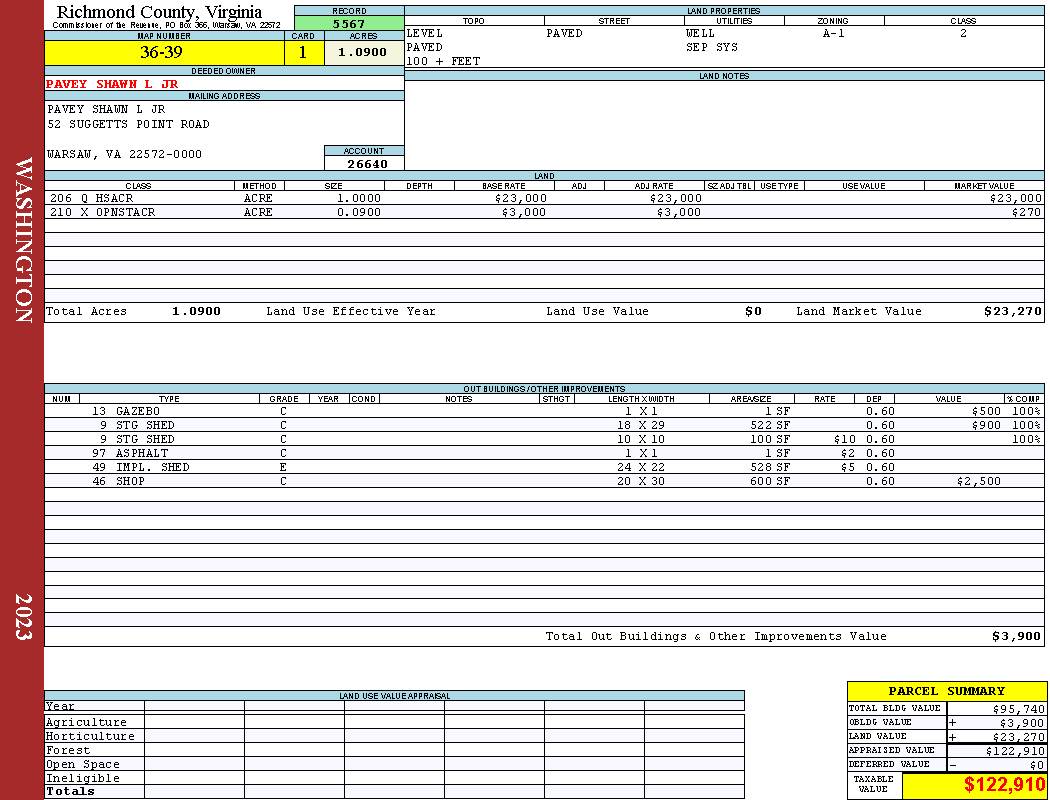Click Land Market Value total $23,270
This screenshot has height=800, width=1050.
pos(1013,311)
